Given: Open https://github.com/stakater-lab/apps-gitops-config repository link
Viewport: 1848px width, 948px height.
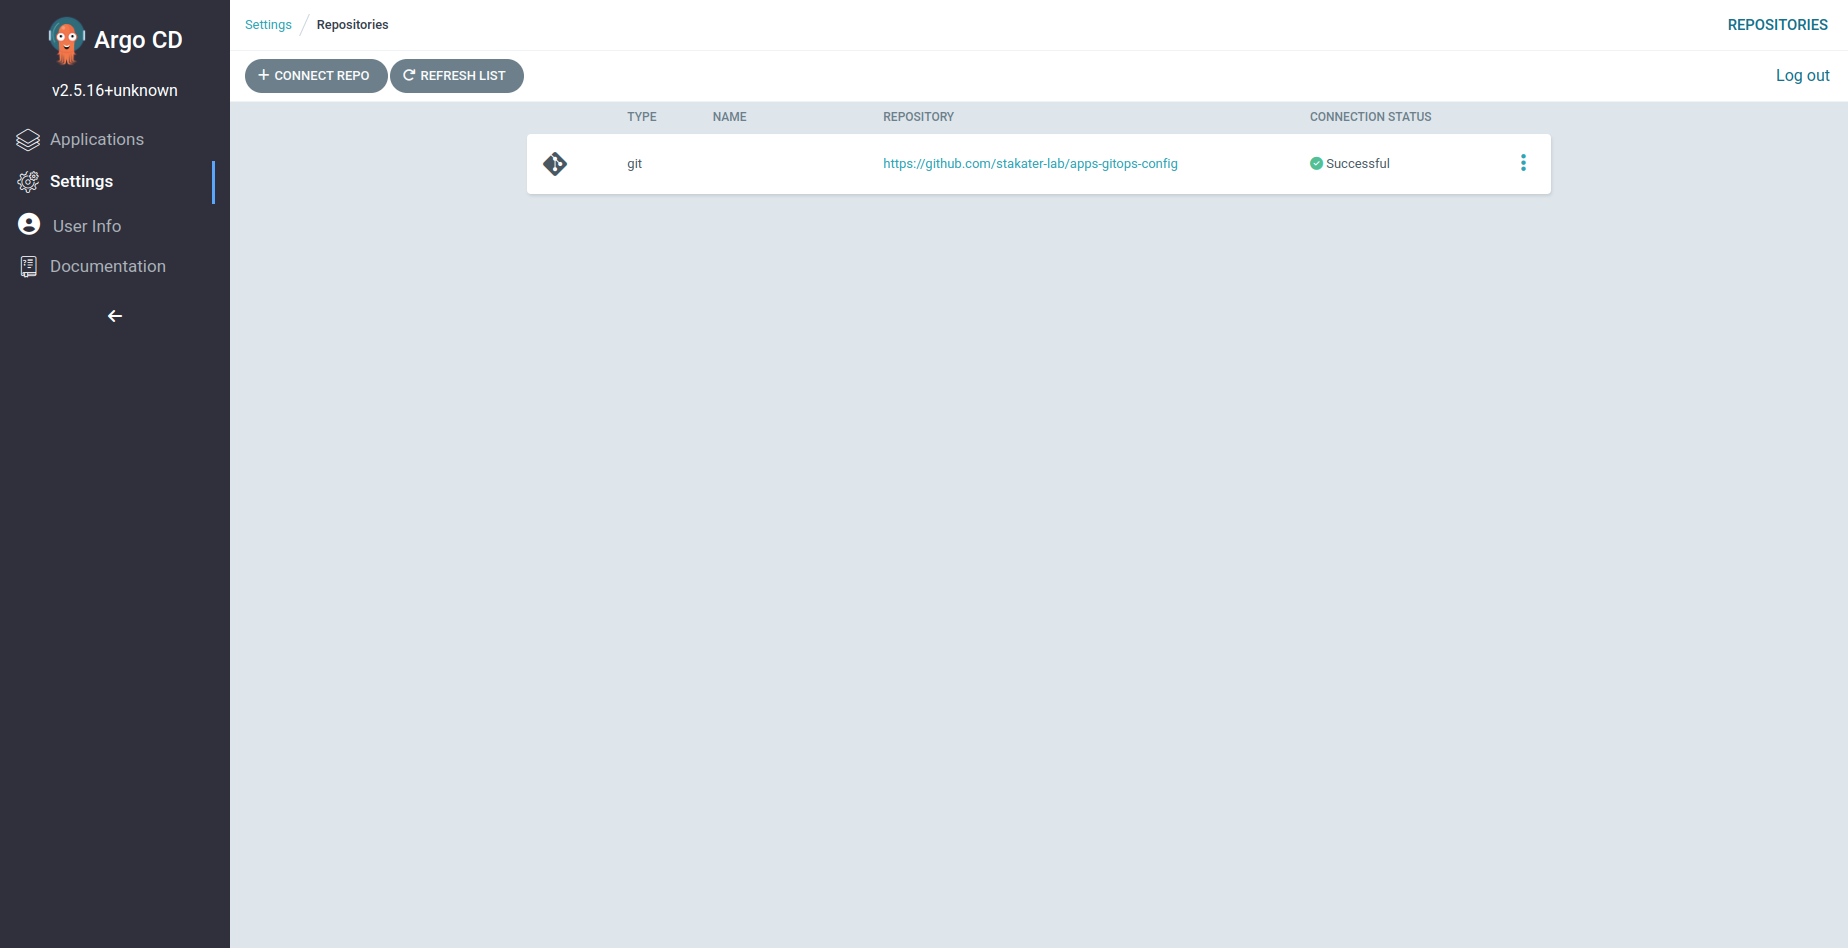Looking at the screenshot, I should (1030, 163).
